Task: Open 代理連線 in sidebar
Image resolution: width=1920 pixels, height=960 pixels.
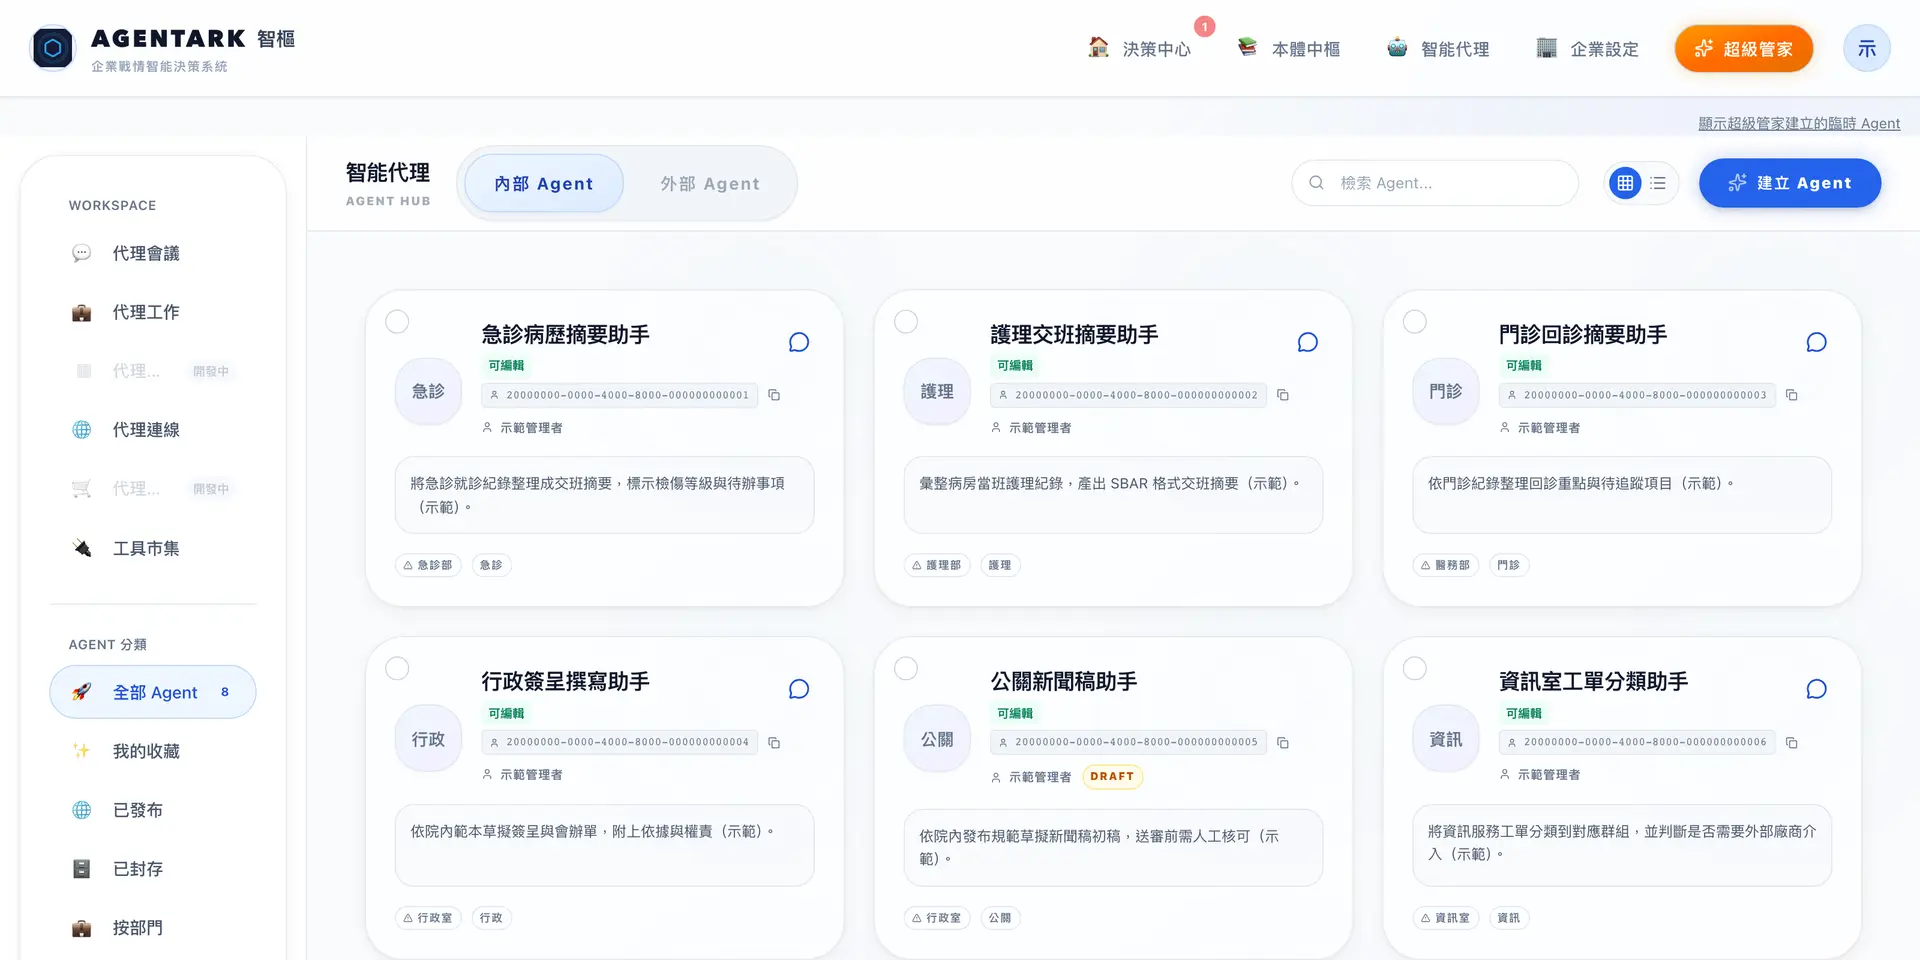Action: [x=153, y=430]
